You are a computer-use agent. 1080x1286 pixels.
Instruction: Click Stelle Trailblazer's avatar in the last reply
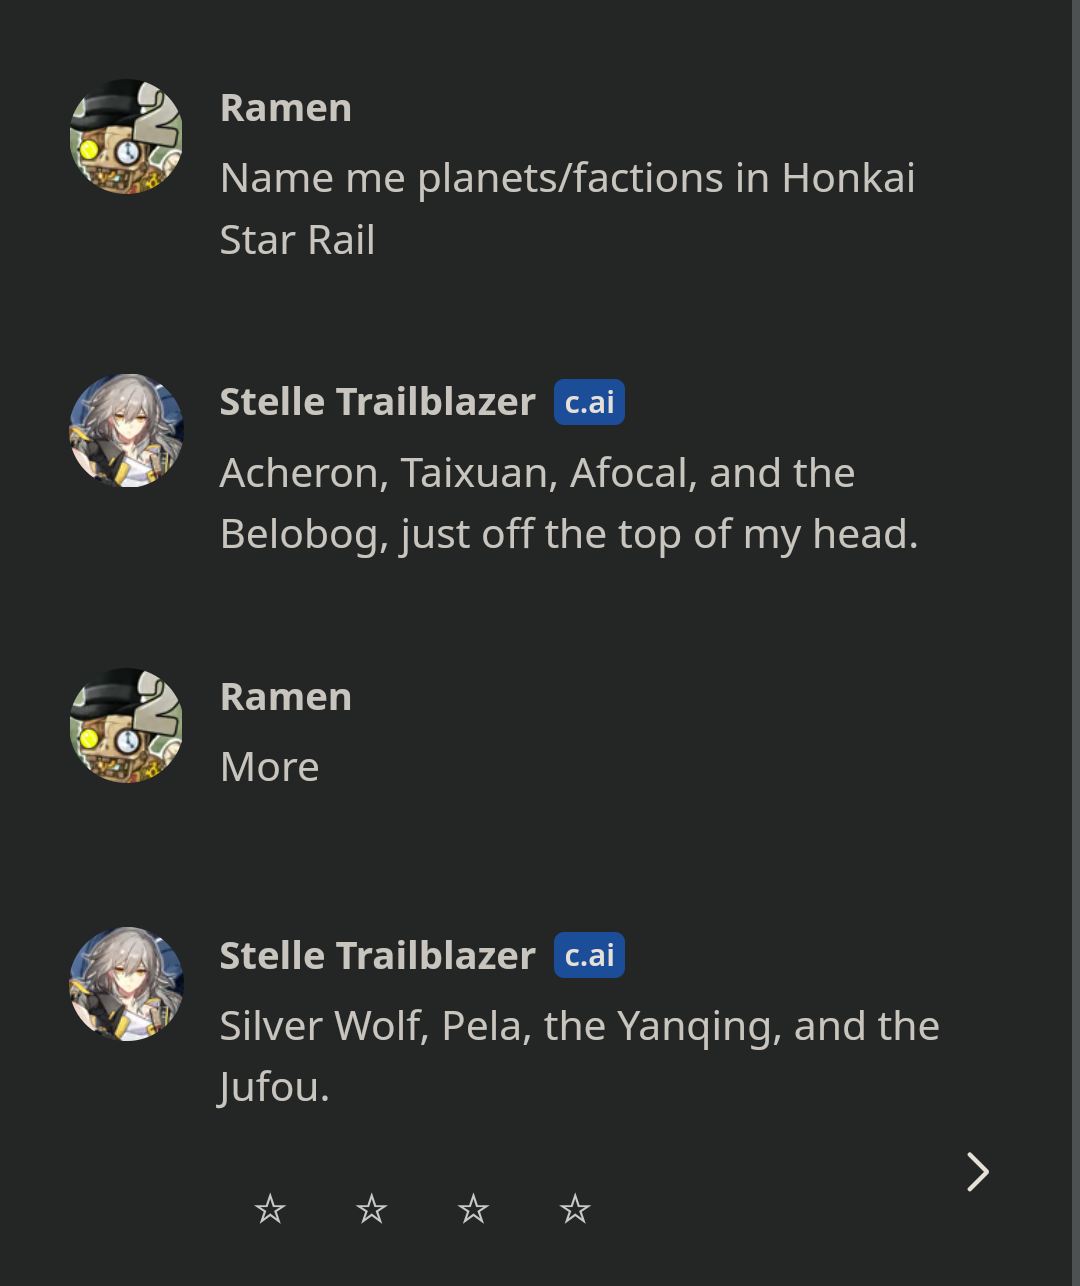pos(125,983)
